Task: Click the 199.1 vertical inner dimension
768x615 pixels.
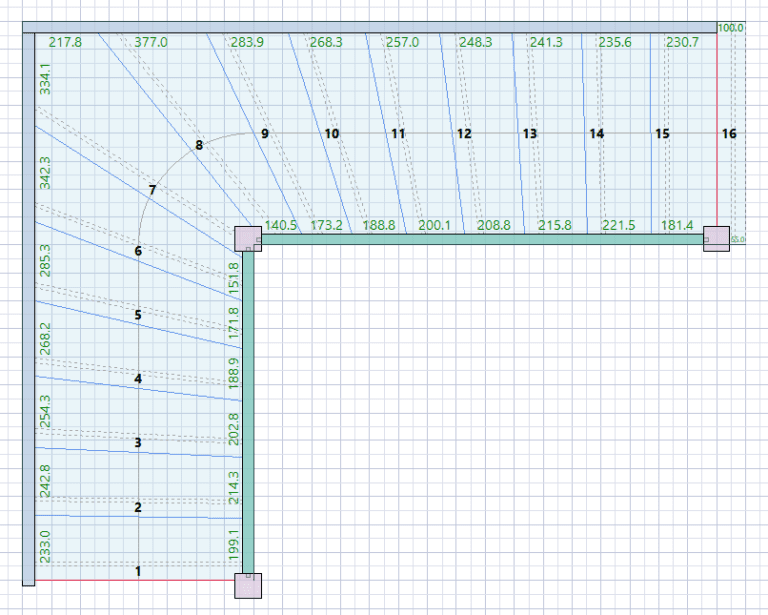Action: pos(234,545)
